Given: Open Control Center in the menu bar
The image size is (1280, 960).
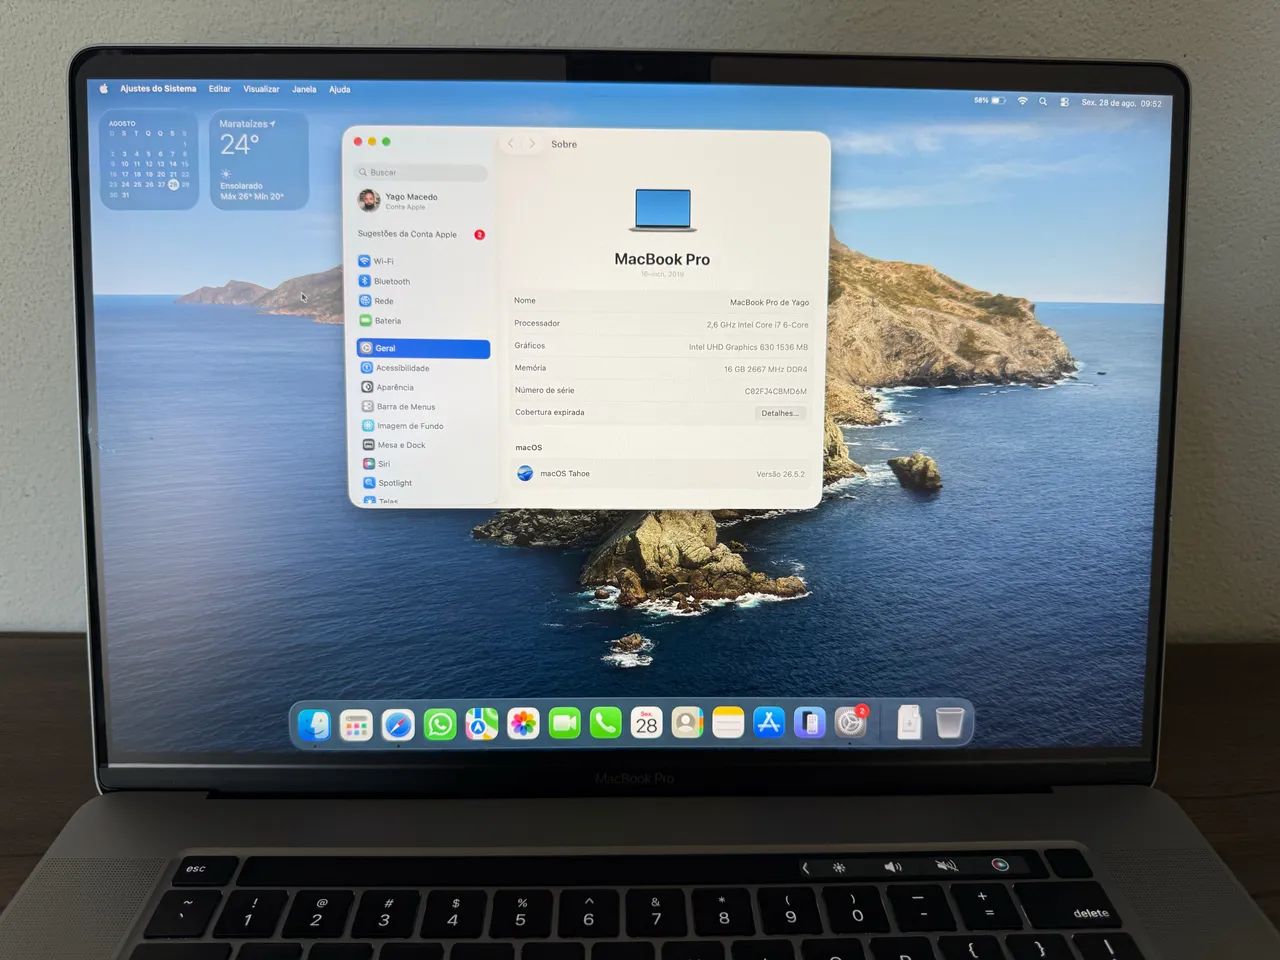Looking at the screenshot, I should click(x=1064, y=102).
